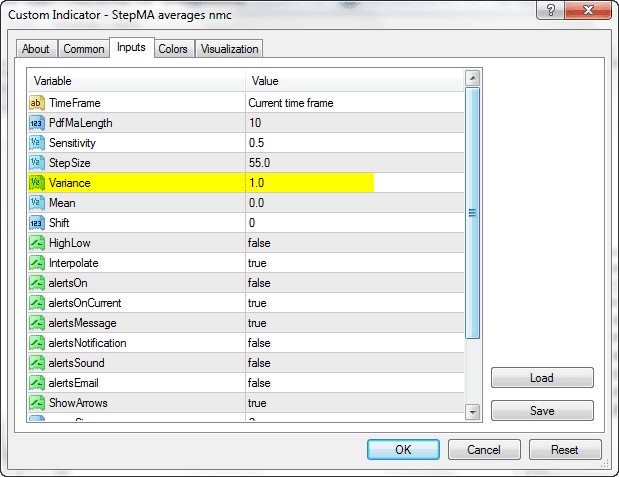Select the Interpolate value true

pyautogui.click(x=257, y=263)
